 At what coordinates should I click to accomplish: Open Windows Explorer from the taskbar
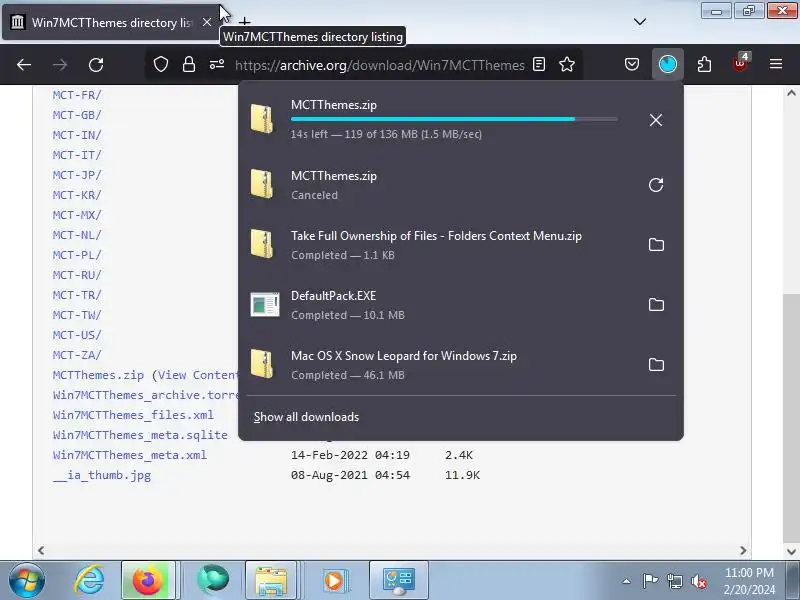[x=271, y=580]
